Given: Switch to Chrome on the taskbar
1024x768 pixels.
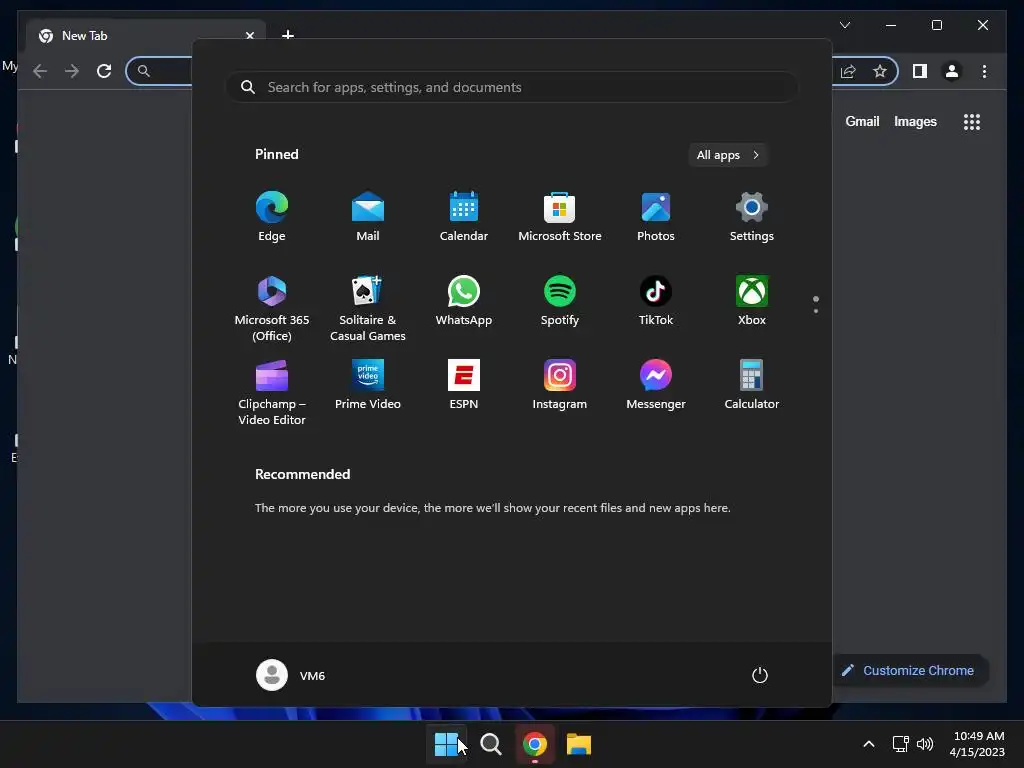Looking at the screenshot, I should click(534, 744).
